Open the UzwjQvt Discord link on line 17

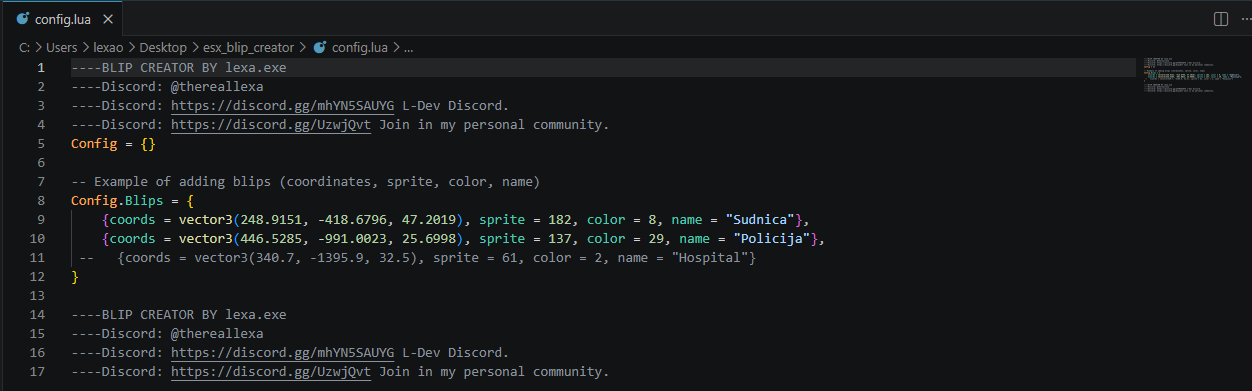pyautogui.click(x=270, y=372)
